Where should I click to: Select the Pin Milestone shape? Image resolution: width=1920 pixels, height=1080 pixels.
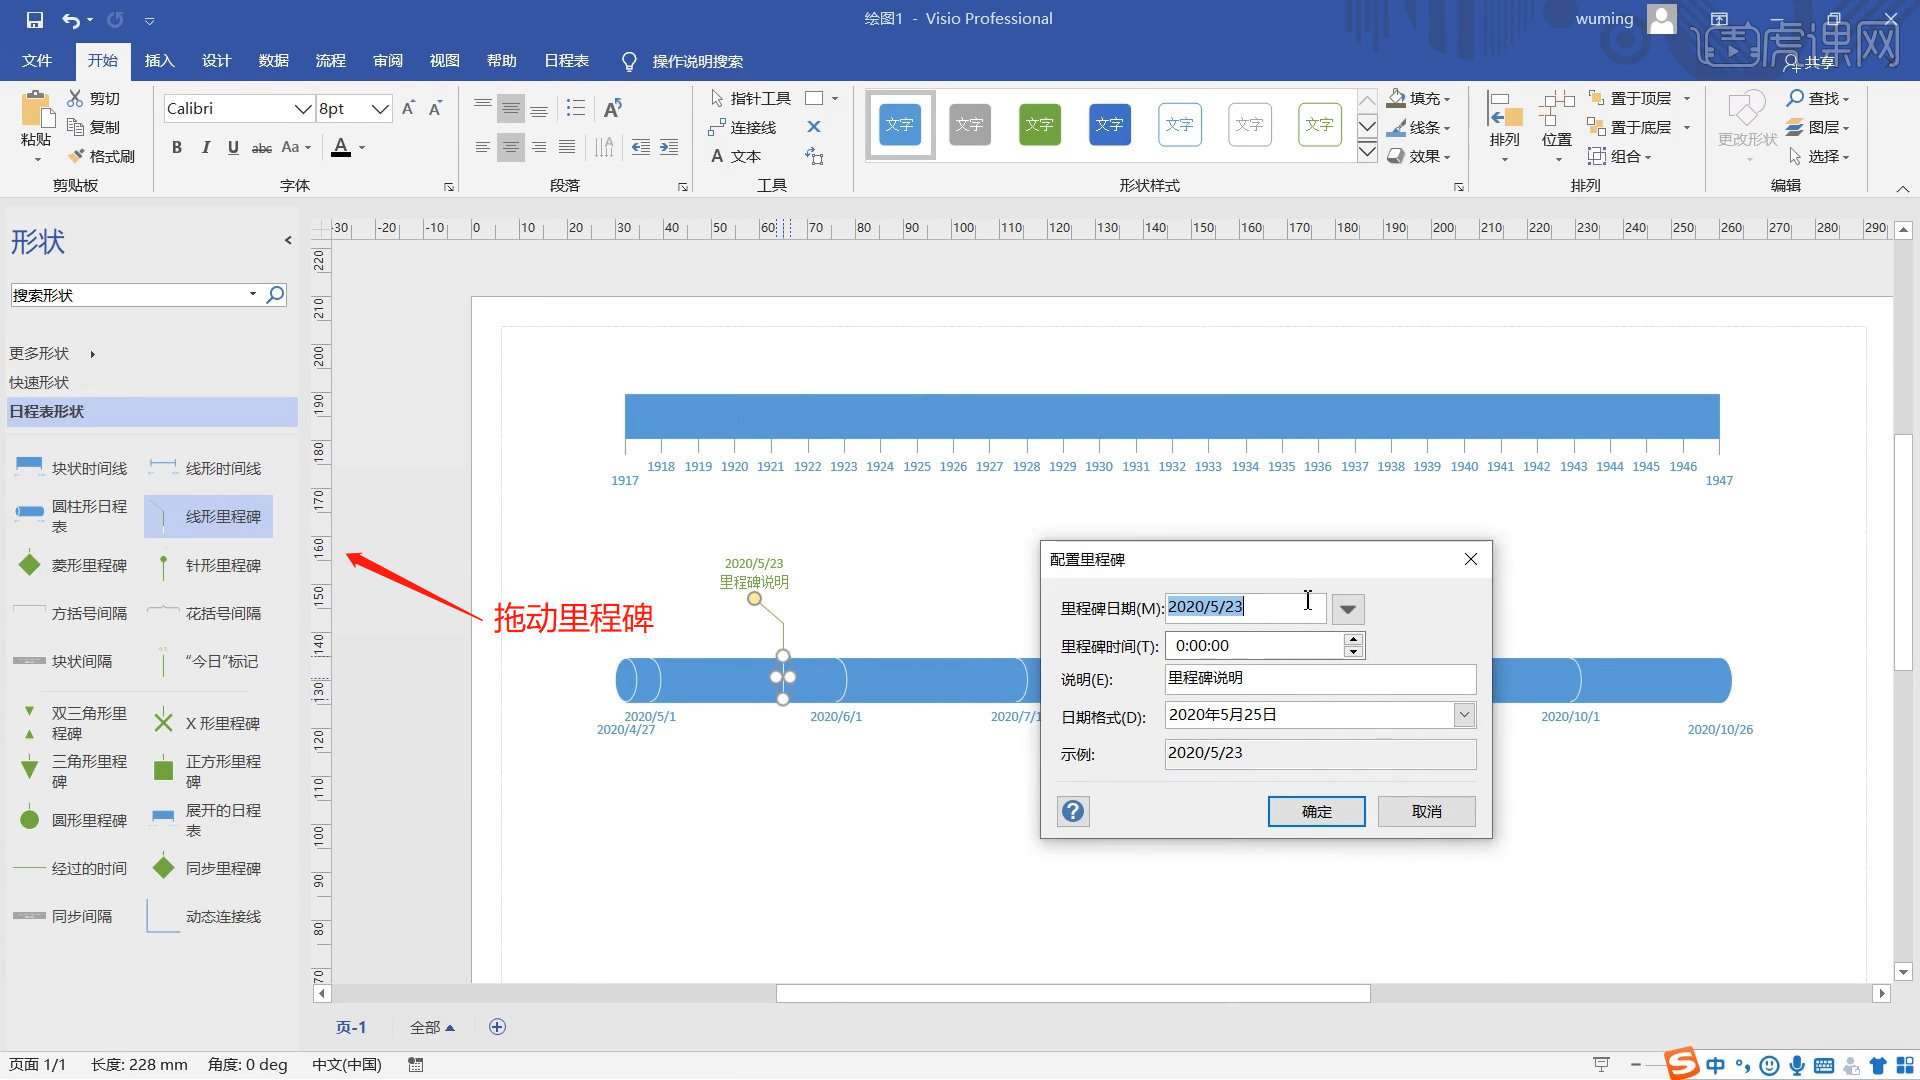pos(208,565)
